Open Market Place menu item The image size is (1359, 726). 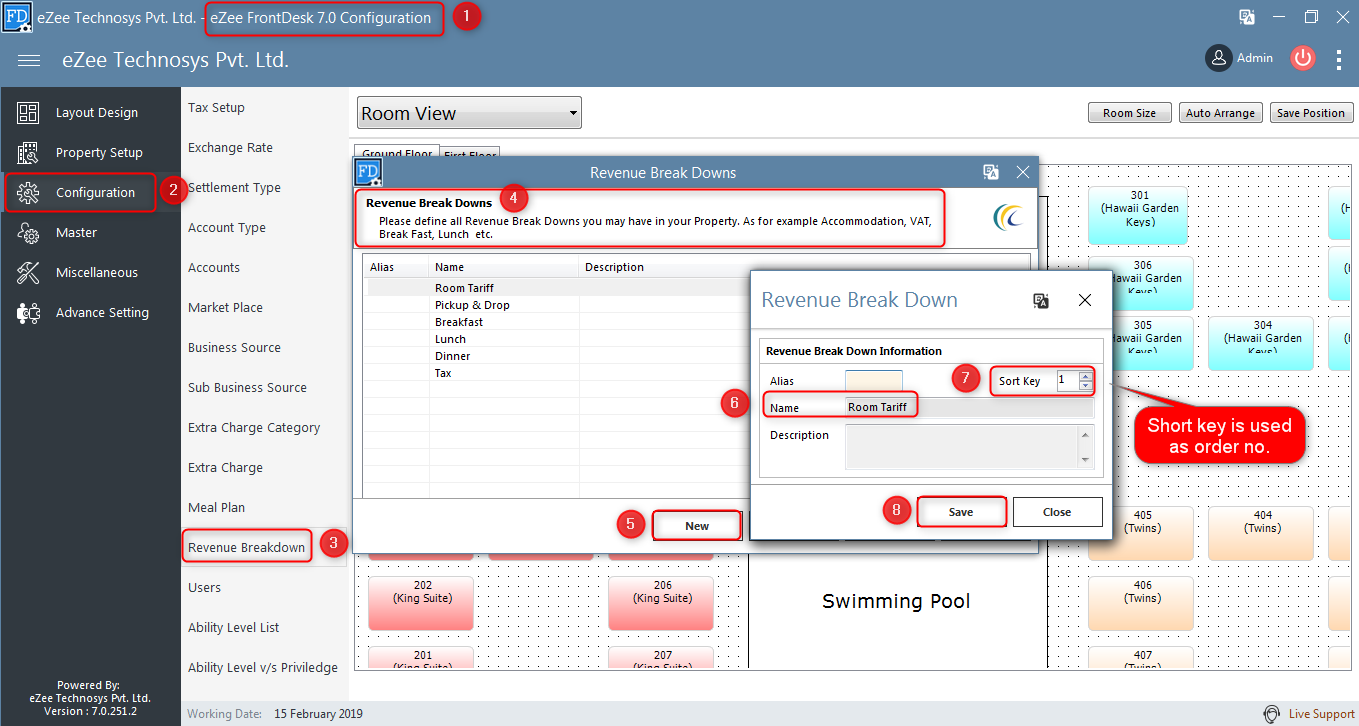(225, 308)
